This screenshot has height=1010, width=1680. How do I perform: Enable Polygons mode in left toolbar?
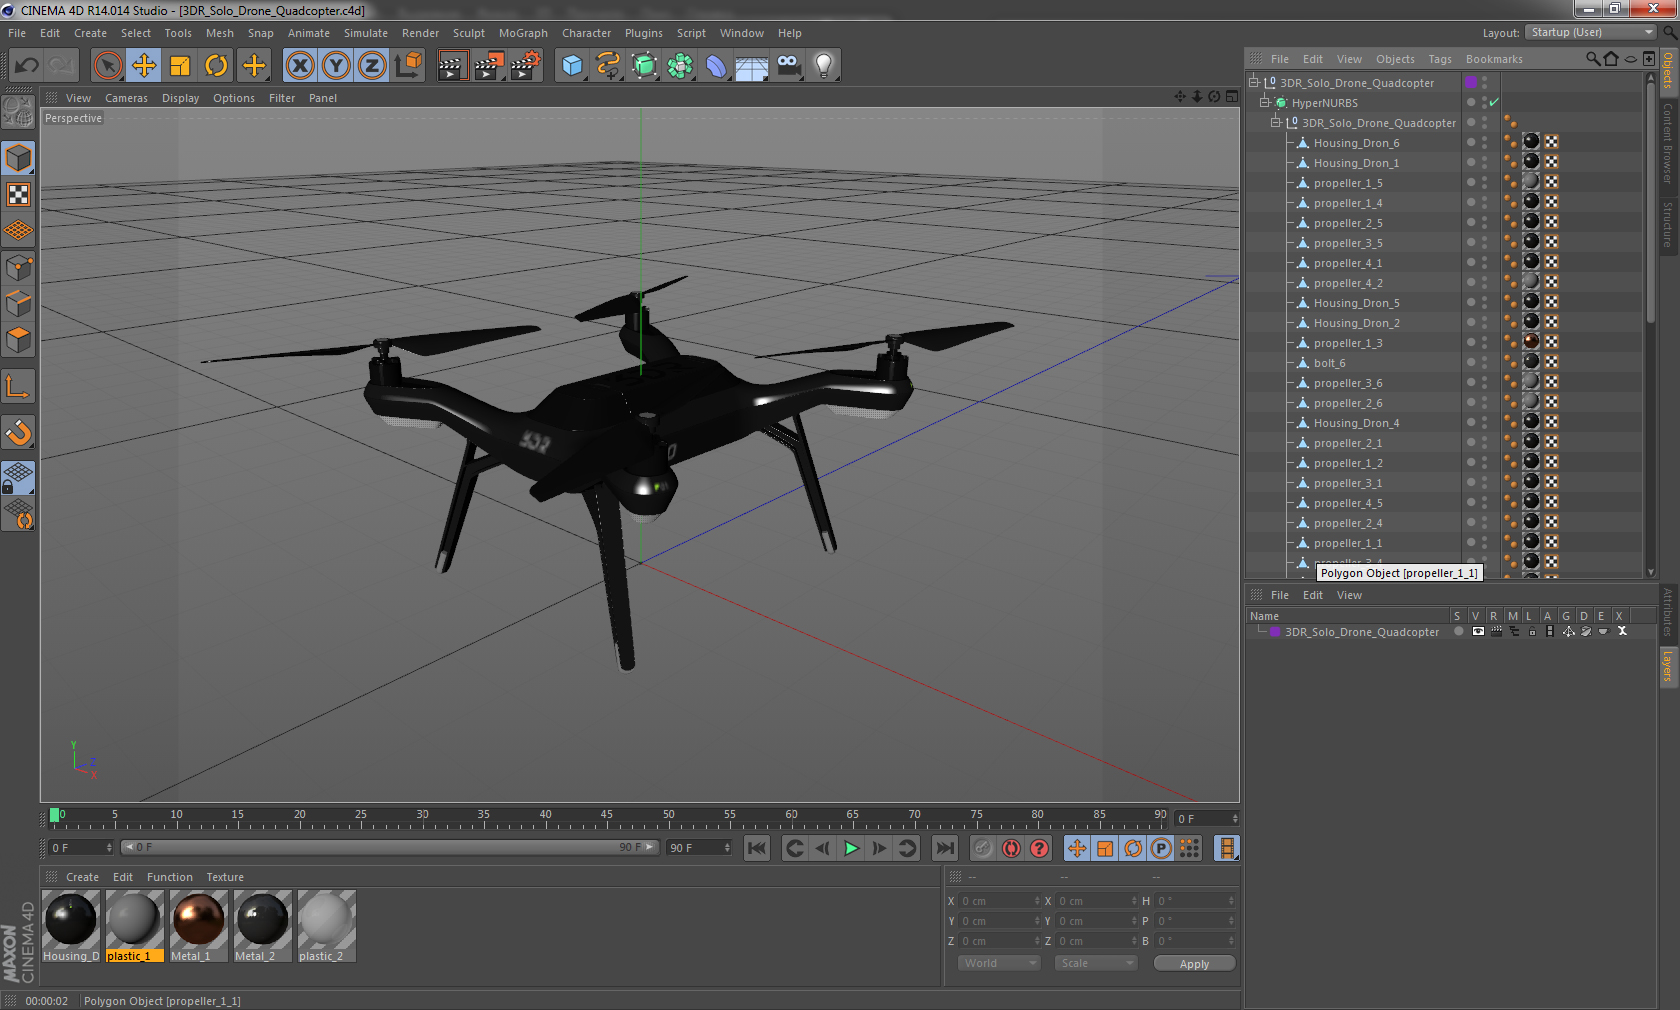(x=19, y=340)
